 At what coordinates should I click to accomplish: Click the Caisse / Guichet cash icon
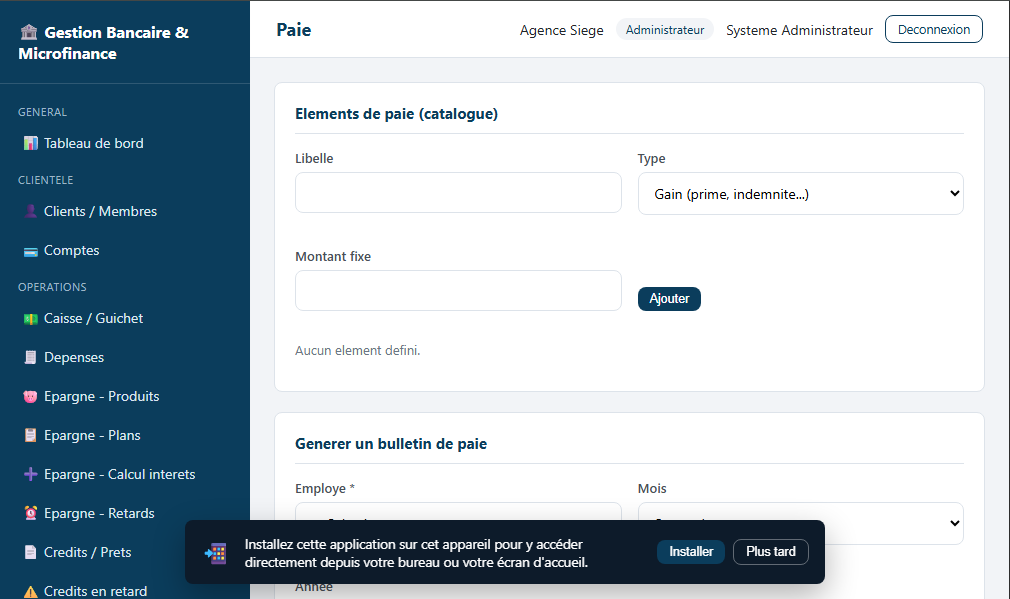tap(30, 319)
